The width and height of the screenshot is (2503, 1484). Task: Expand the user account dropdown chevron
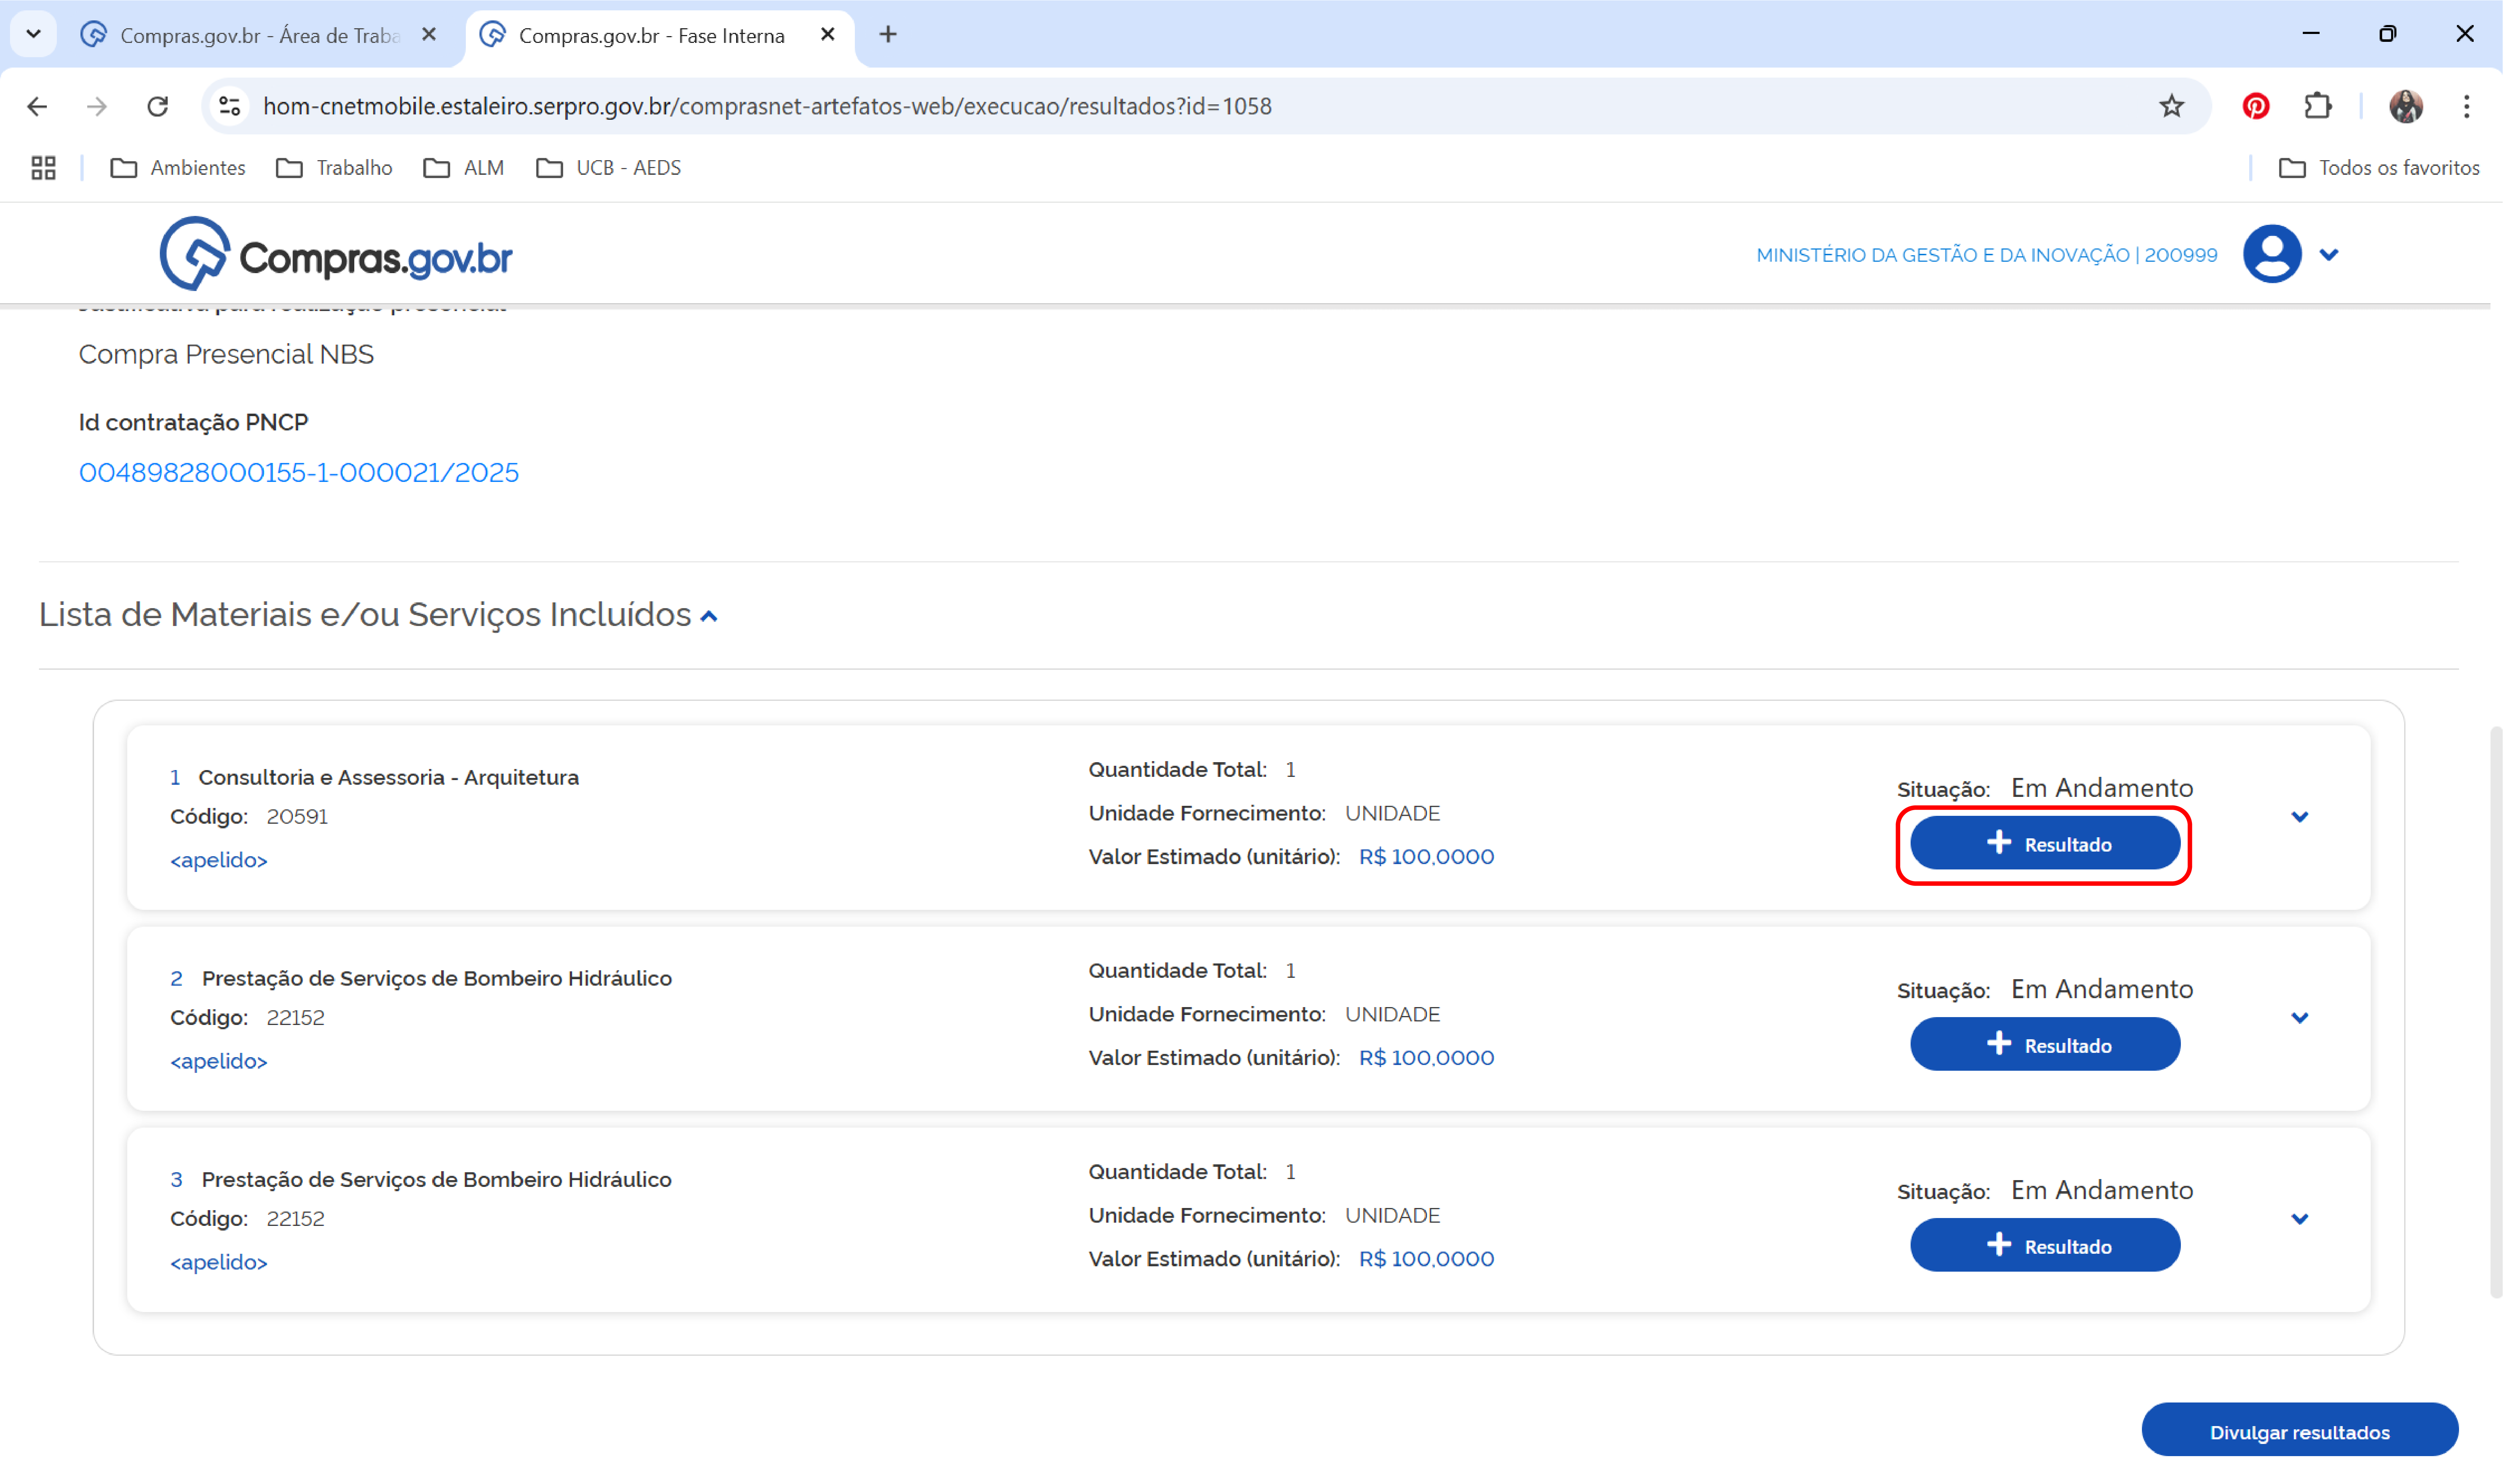tap(2329, 255)
